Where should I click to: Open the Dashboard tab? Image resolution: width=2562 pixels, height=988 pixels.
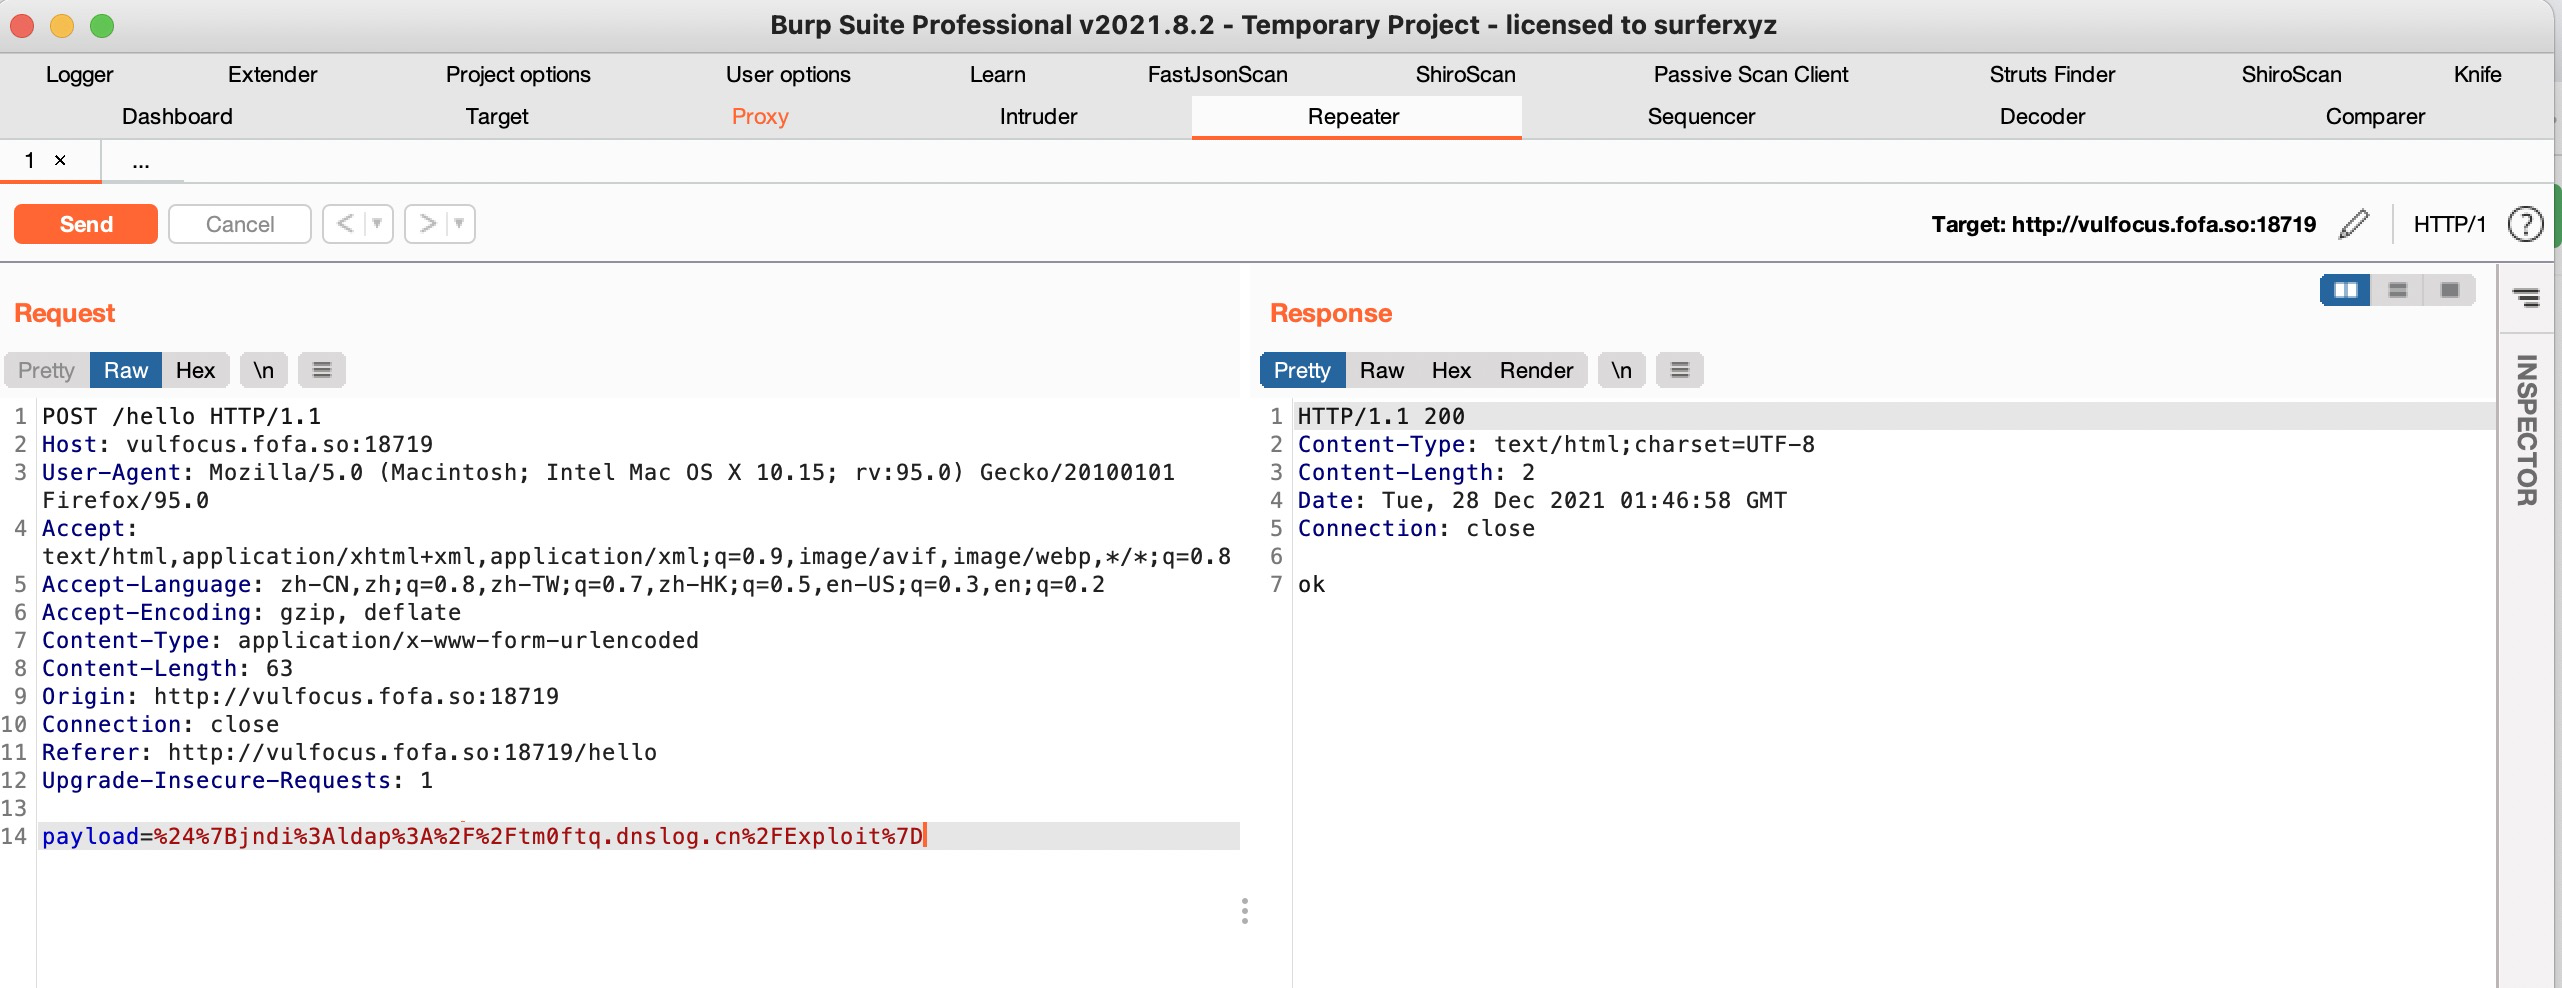click(177, 116)
